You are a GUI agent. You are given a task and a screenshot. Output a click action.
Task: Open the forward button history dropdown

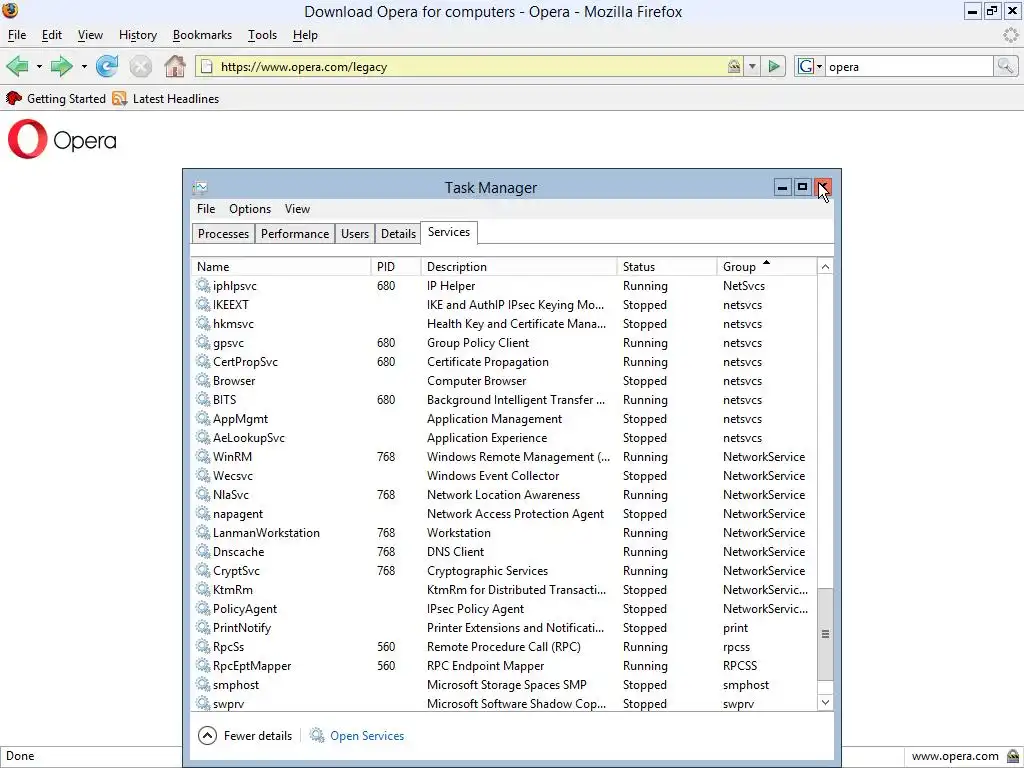[84, 67]
